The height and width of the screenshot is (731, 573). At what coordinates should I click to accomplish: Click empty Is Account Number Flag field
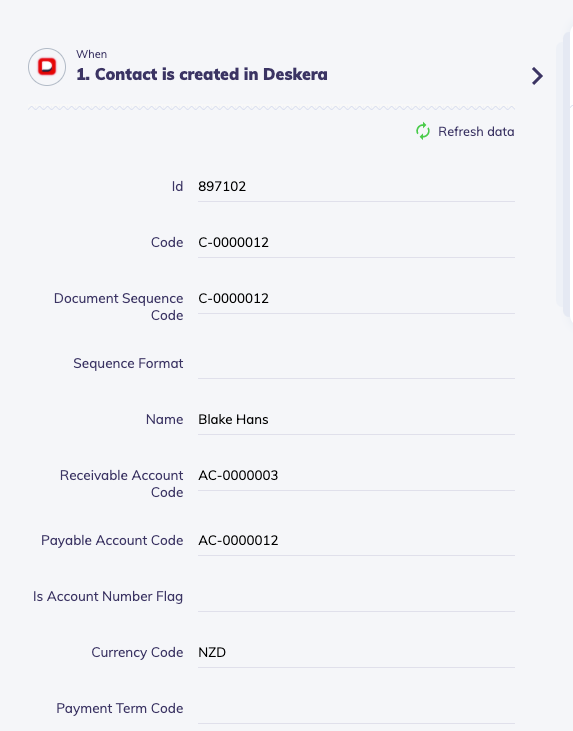click(x=356, y=596)
